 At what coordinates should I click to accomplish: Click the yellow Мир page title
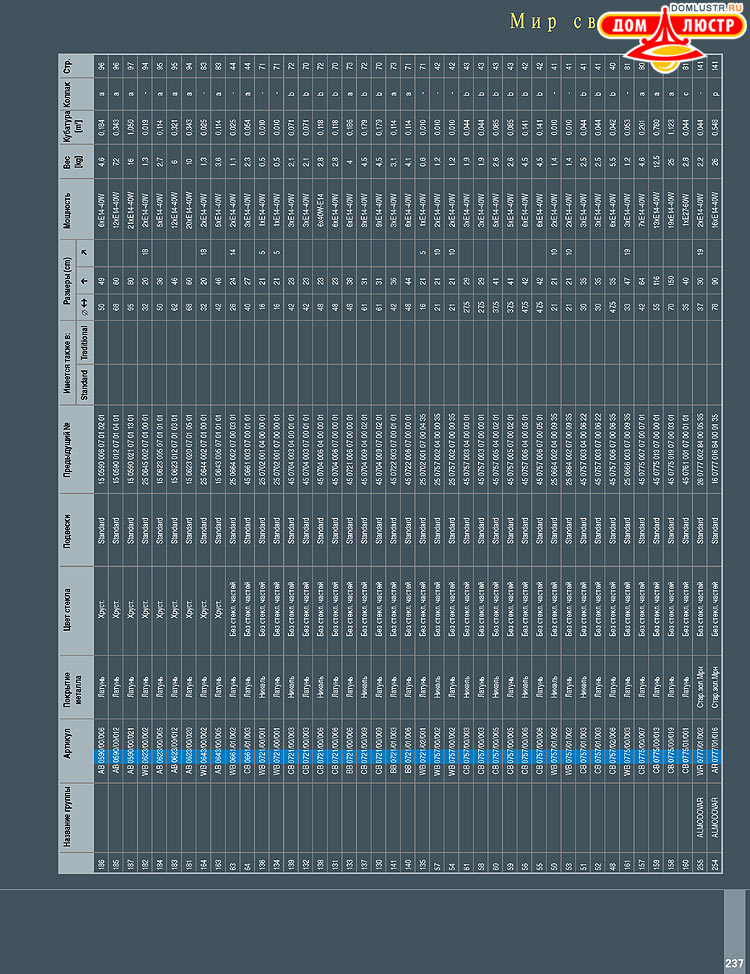point(530,21)
